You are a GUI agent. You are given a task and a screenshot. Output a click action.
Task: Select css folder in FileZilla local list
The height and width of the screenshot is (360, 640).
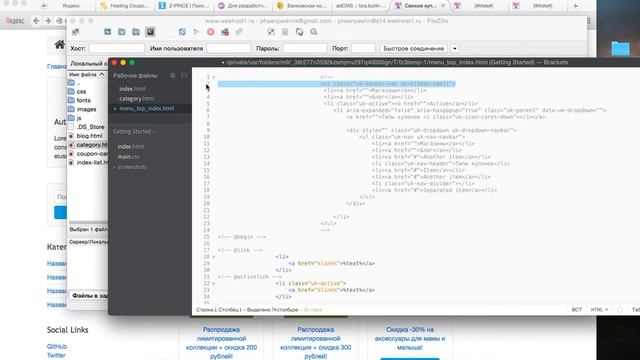coord(82,91)
